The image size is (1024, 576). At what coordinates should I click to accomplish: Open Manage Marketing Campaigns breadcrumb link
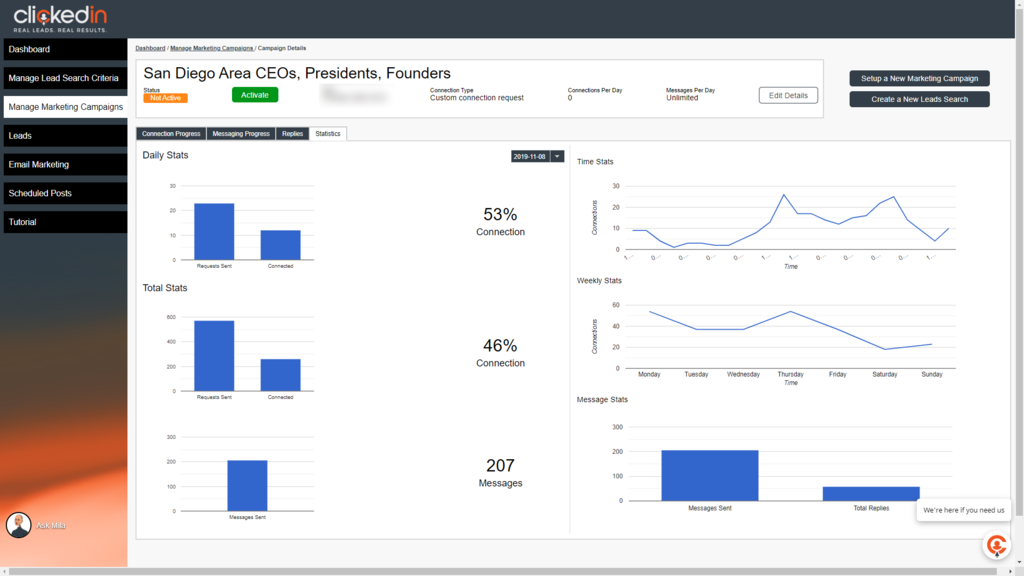[x=212, y=48]
